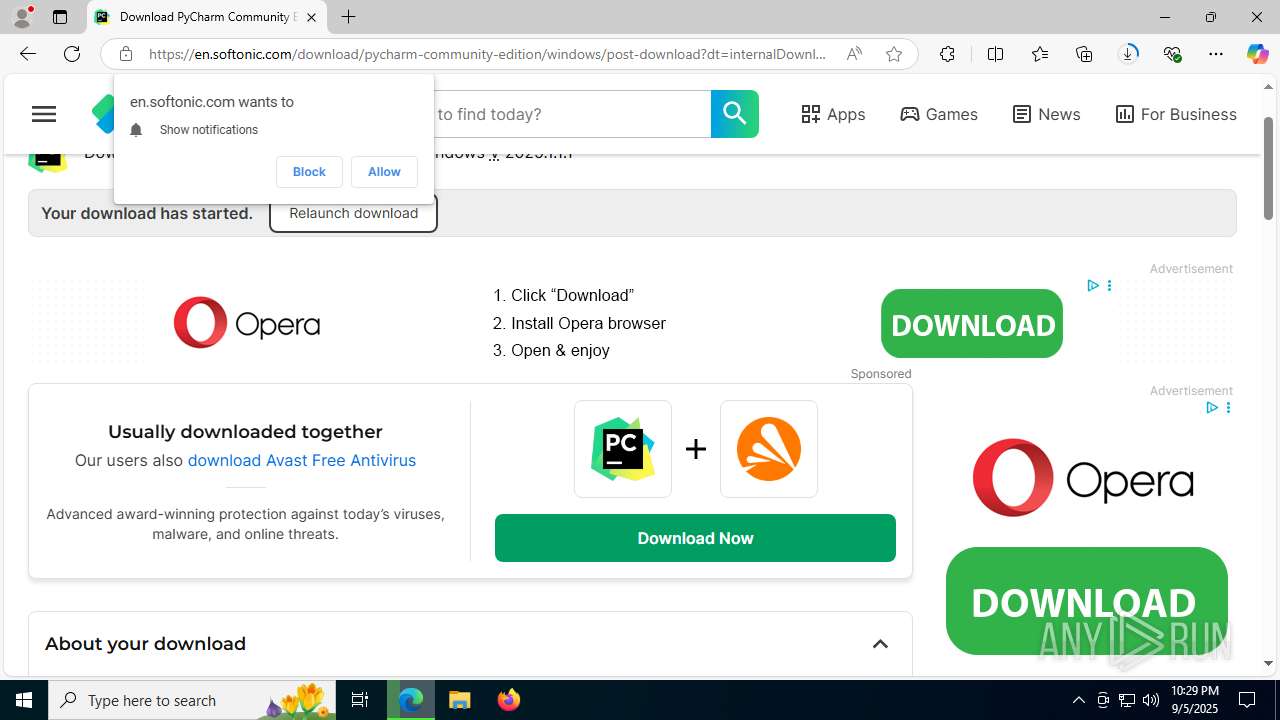Screen dimensions: 1280x720
Task: Collapse the About your download section
Action: tap(880, 644)
